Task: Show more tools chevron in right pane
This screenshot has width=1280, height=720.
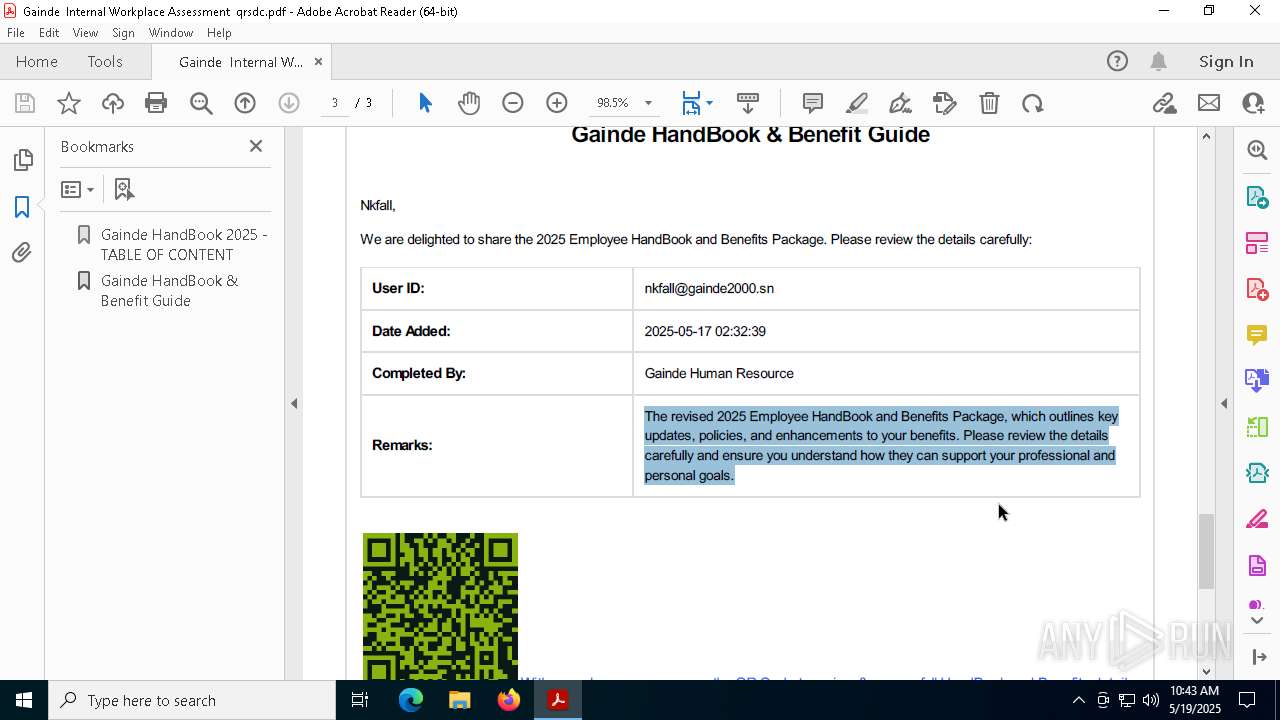Action: click(1257, 621)
